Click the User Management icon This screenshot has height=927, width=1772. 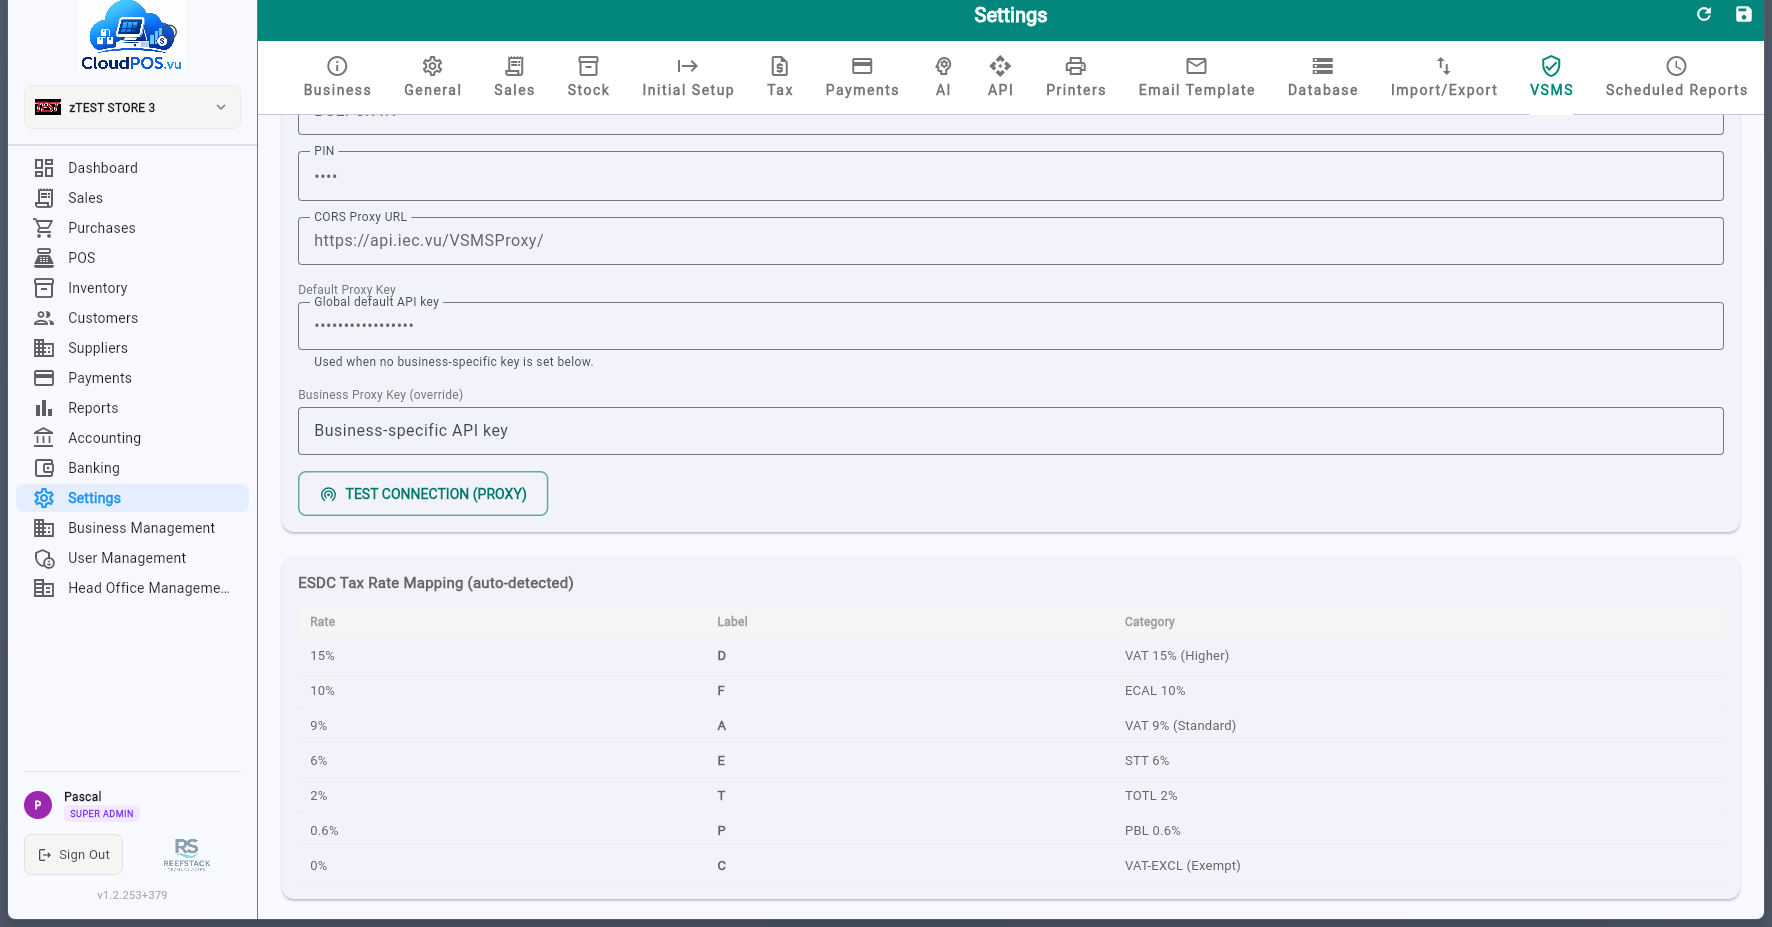[44, 558]
